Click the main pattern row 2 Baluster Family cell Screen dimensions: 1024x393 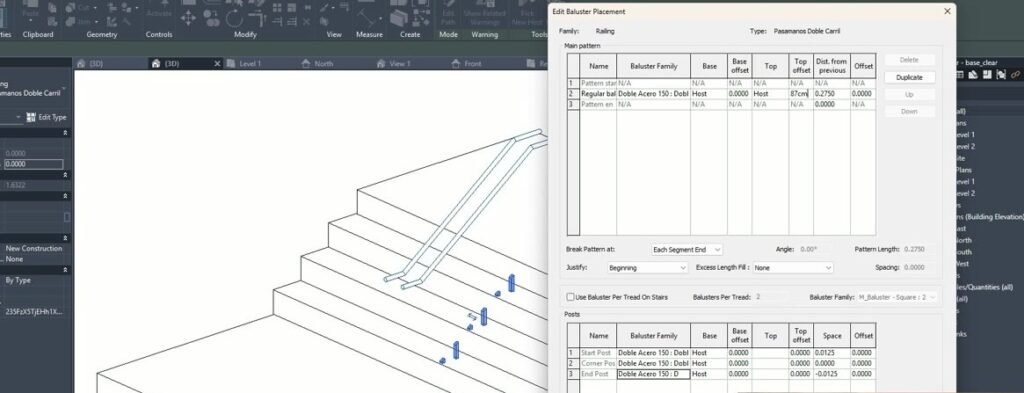[x=653, y=94]
